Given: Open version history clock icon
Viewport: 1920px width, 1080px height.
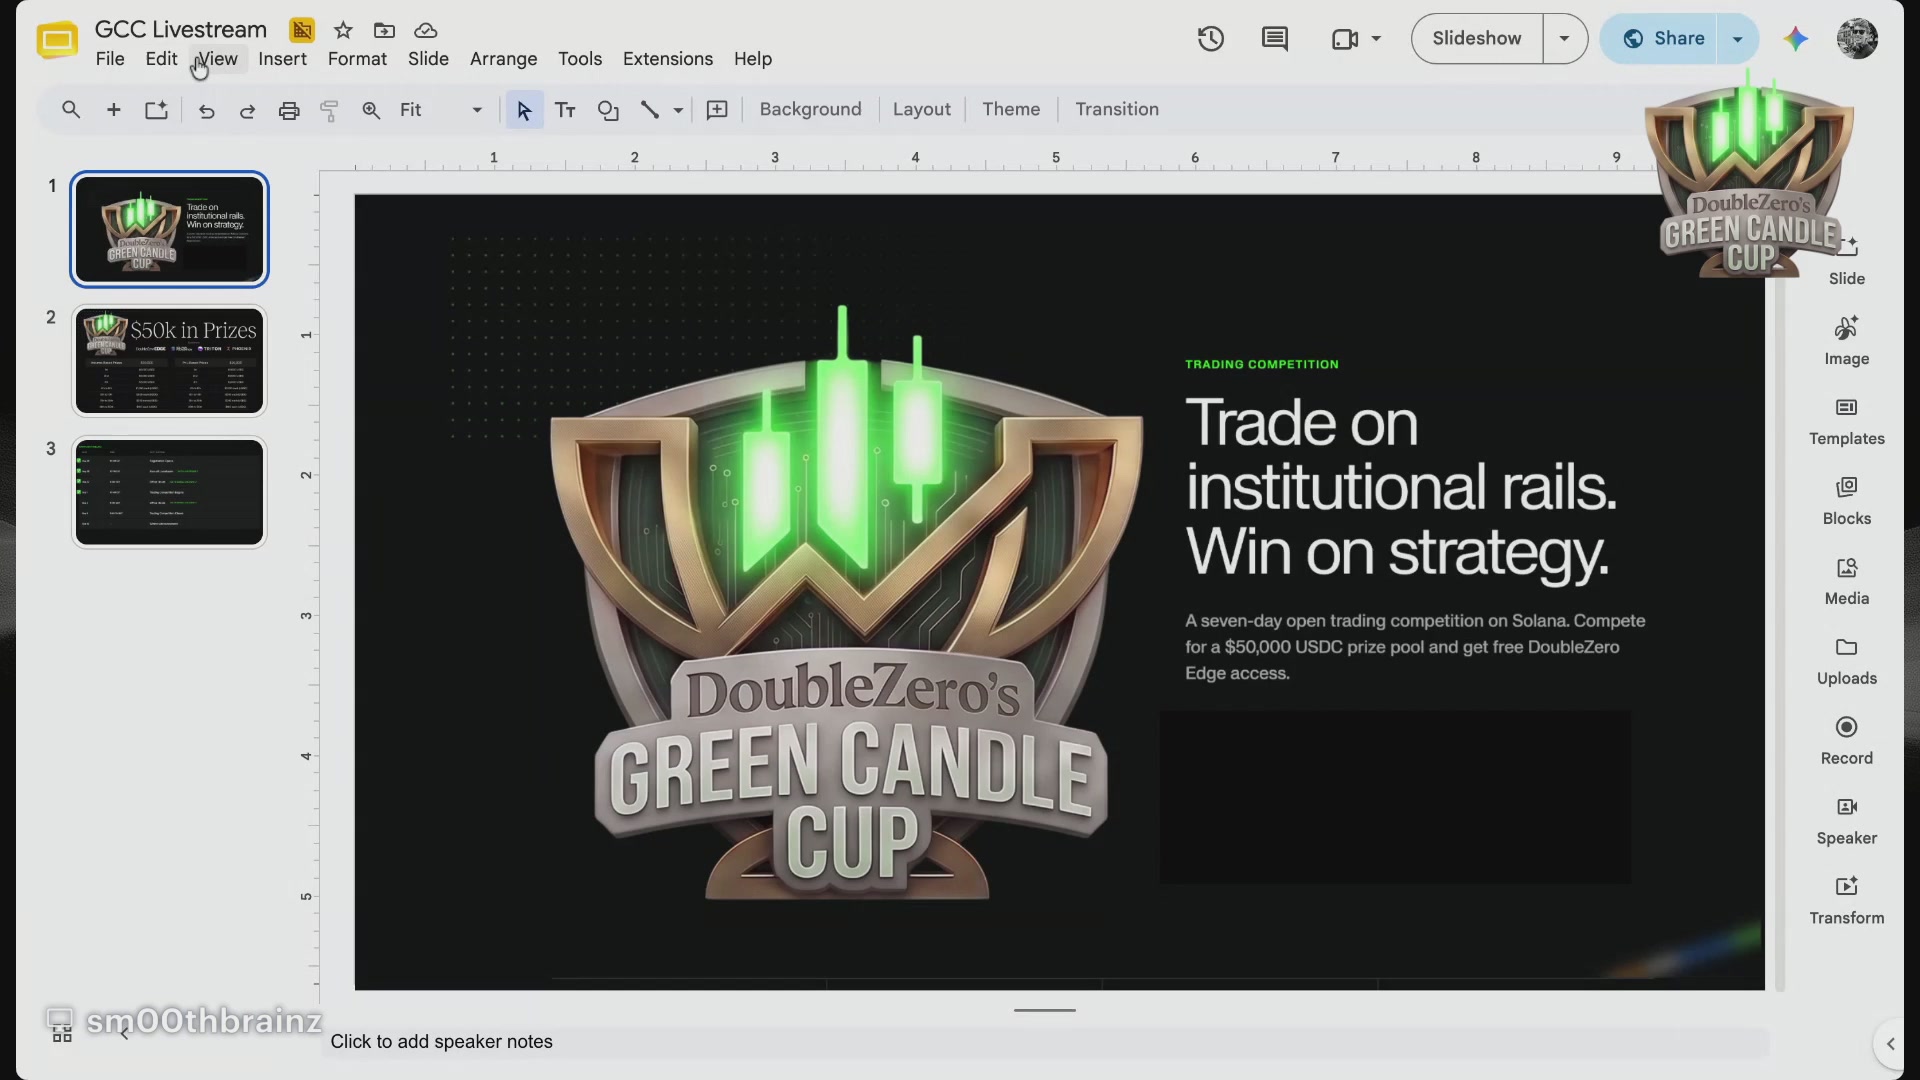Looking at the screenshot, I should tap(1211, 39).
